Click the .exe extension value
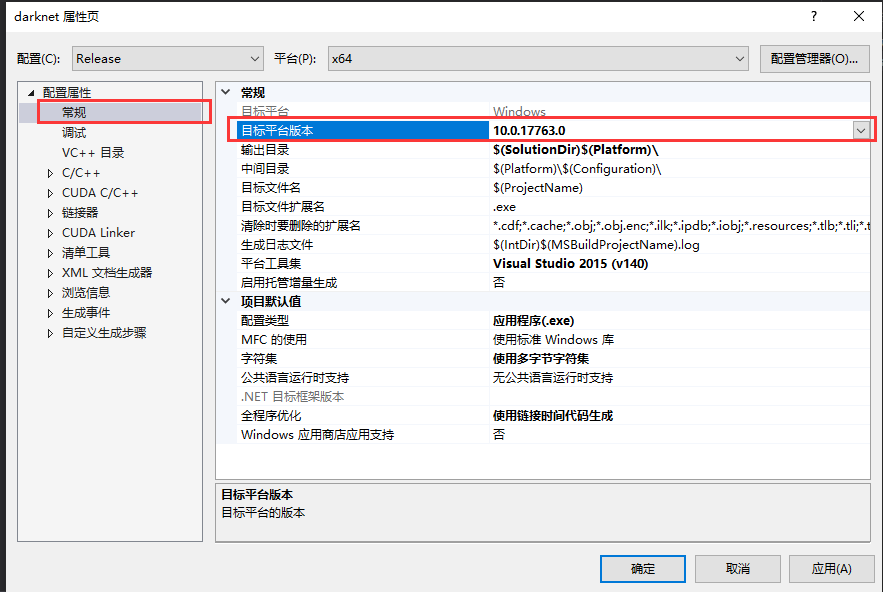 coord(504,207)
